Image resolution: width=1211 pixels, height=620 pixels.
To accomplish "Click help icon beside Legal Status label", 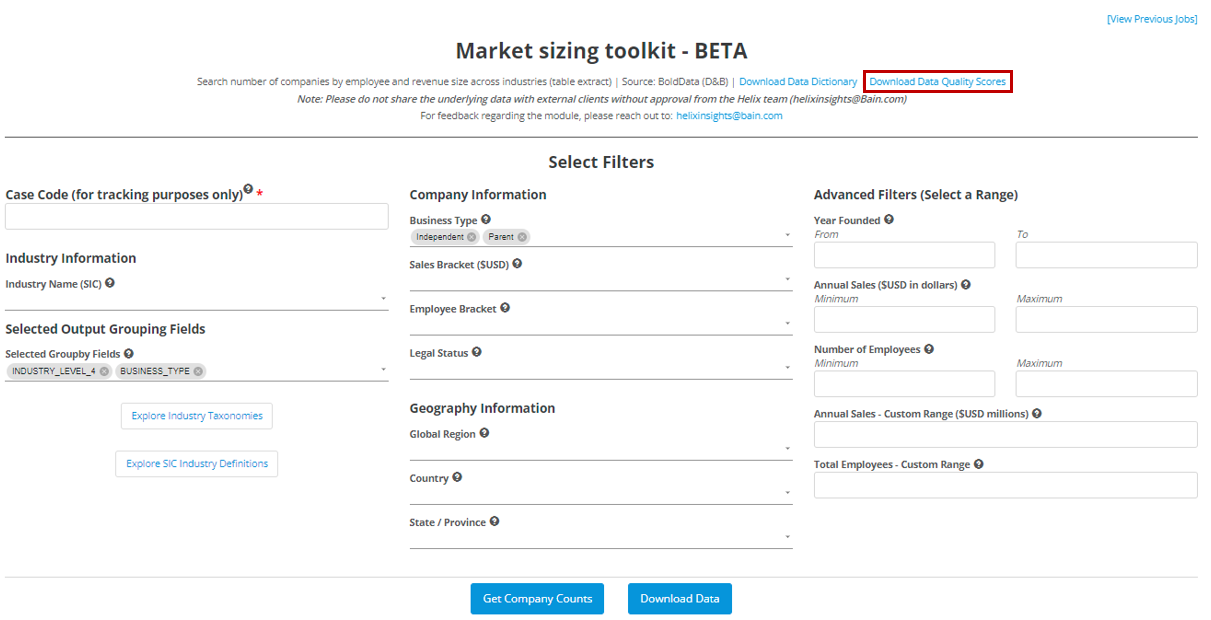I will tap(477, 352).
